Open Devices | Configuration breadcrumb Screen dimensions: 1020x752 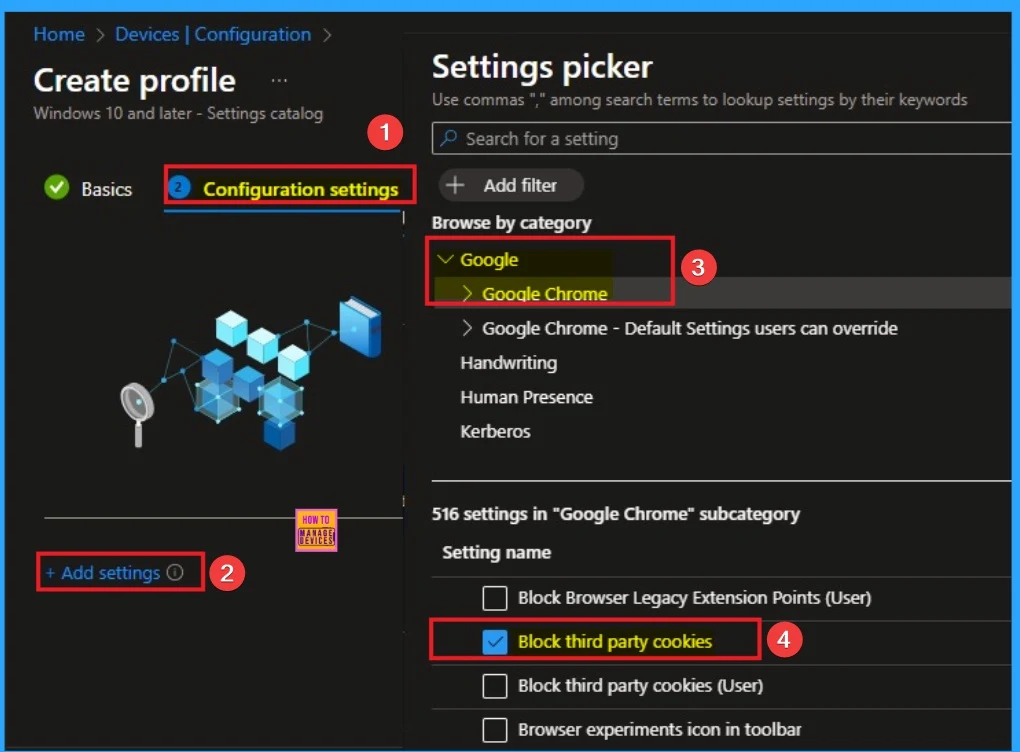(x=213, y=34)
